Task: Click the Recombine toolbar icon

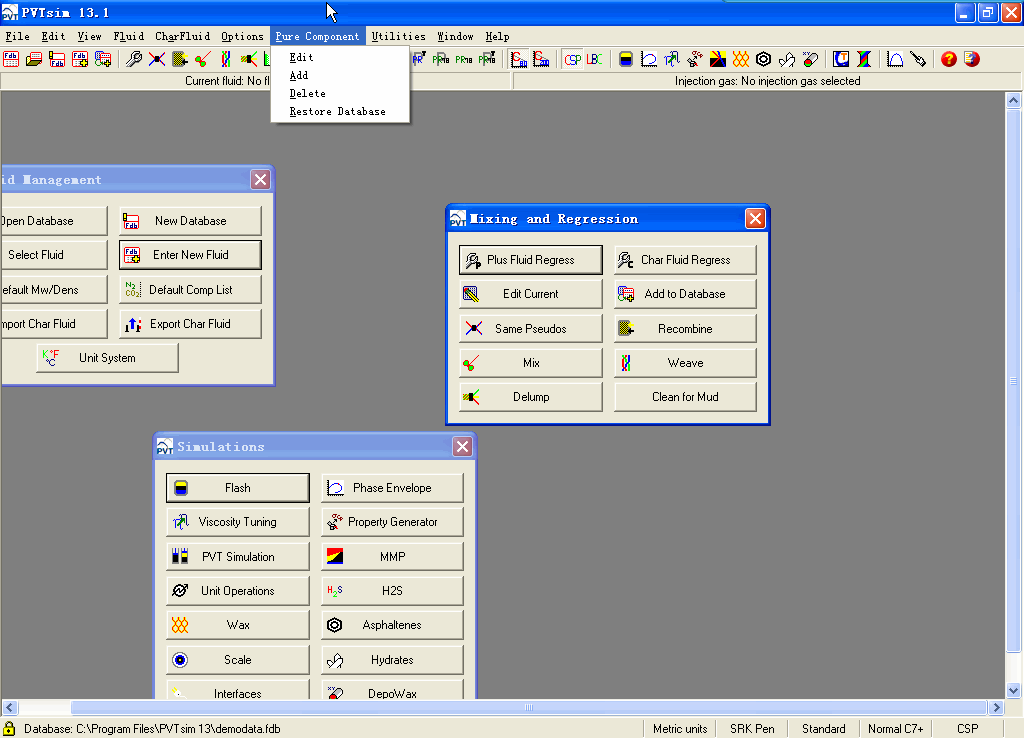Action: point(180,59)
